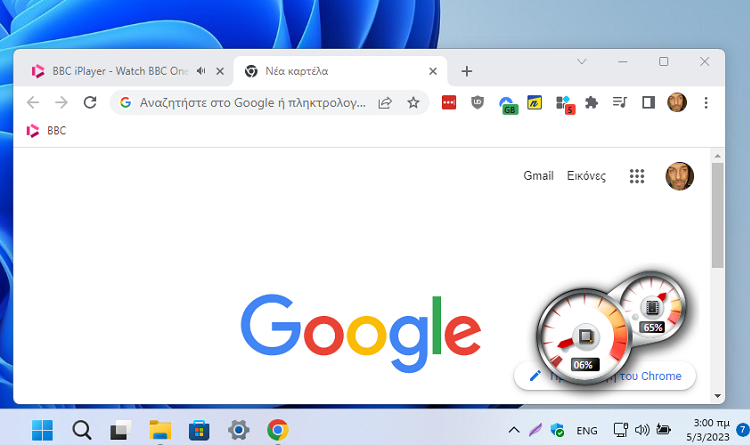Reload the current page
Screen dimensions: 750x445
90,102
